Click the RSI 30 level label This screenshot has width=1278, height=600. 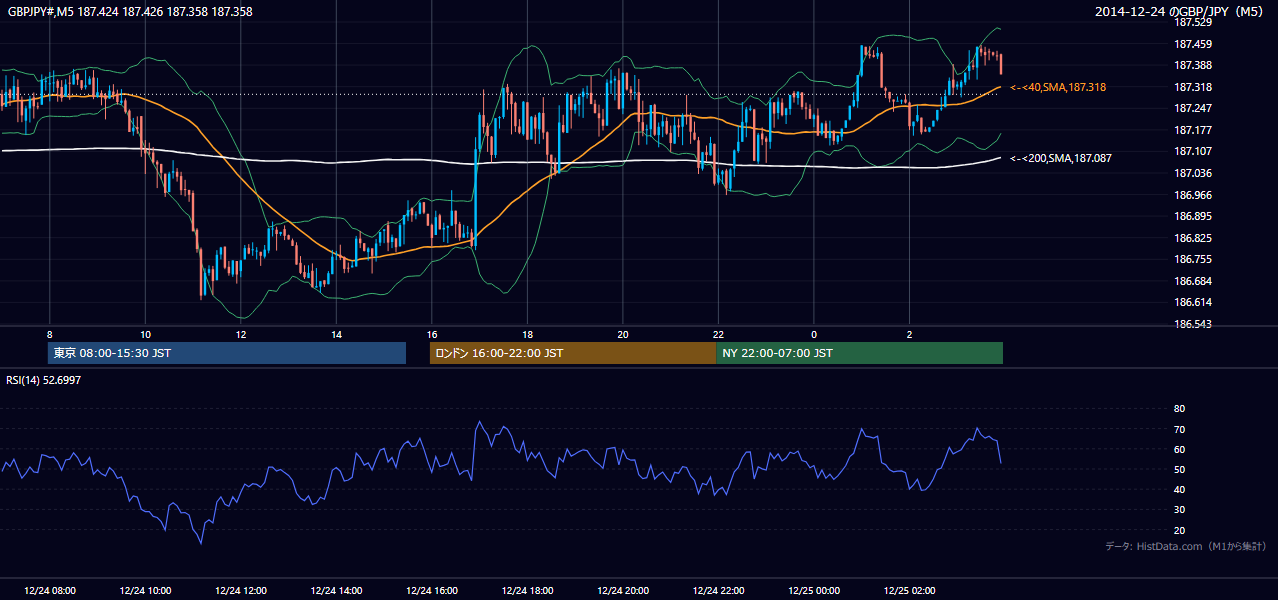tap(1179, 510)
